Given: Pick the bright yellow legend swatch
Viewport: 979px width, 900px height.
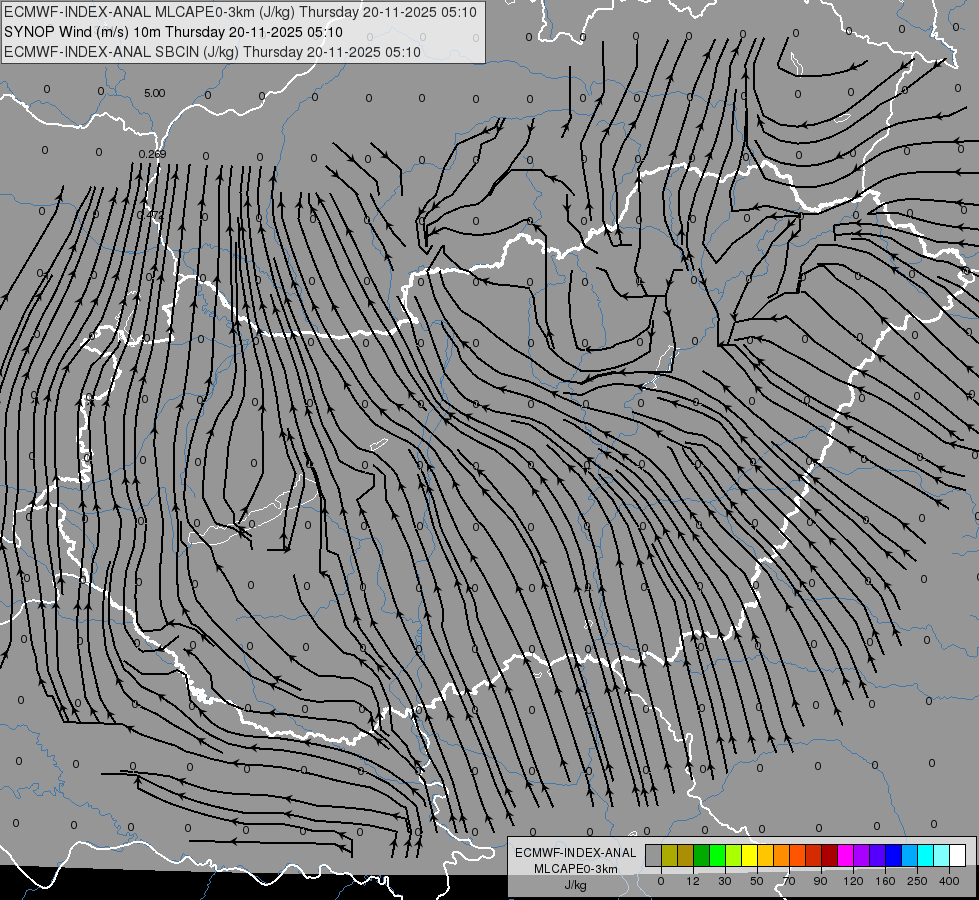Looking at the screenshot, I should 750,855.
